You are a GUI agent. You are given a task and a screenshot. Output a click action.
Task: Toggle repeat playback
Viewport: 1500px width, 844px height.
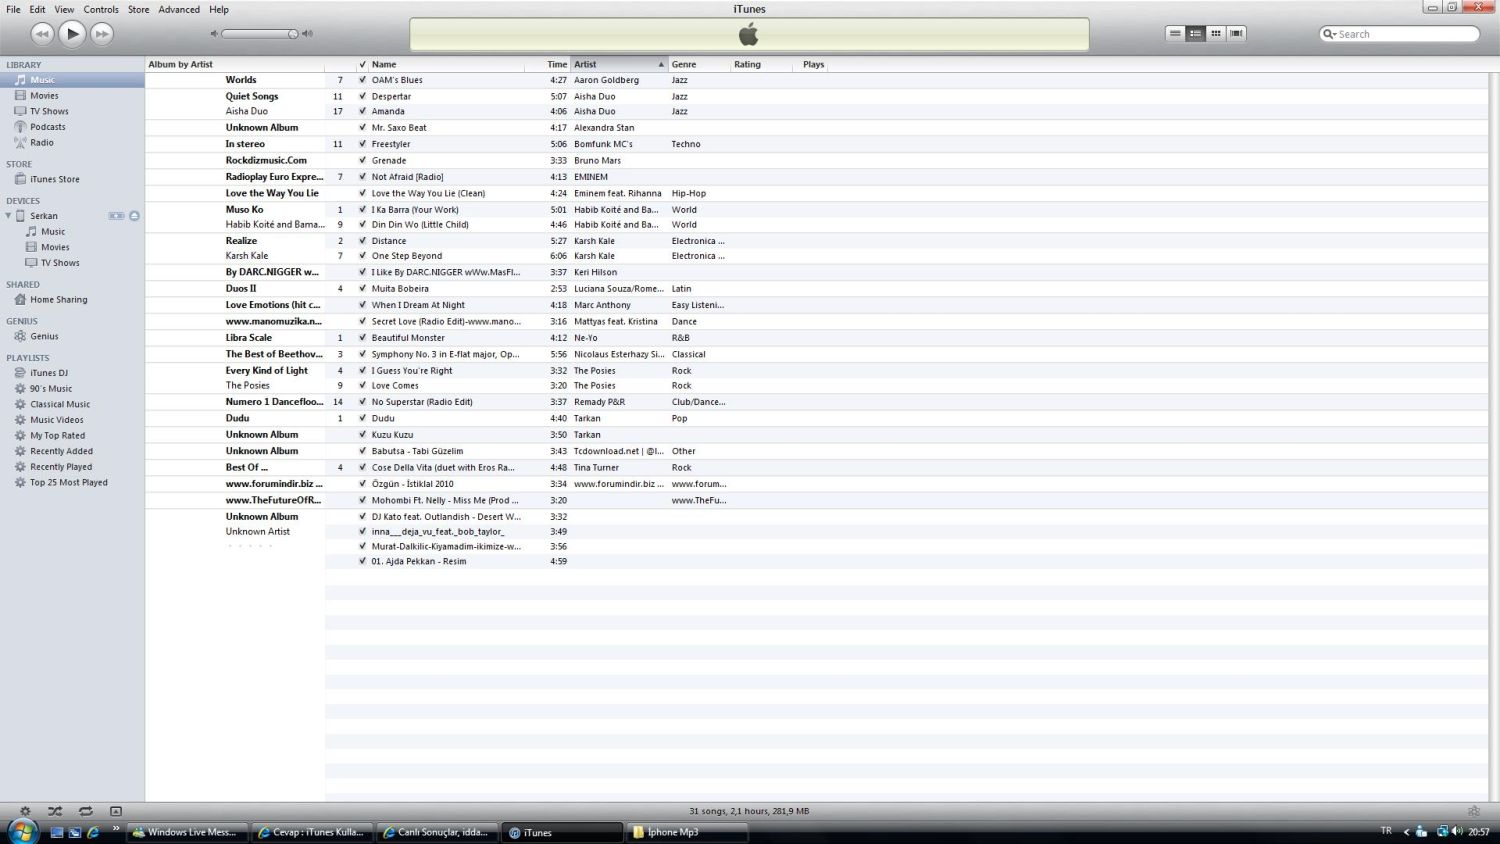(85, 811)
